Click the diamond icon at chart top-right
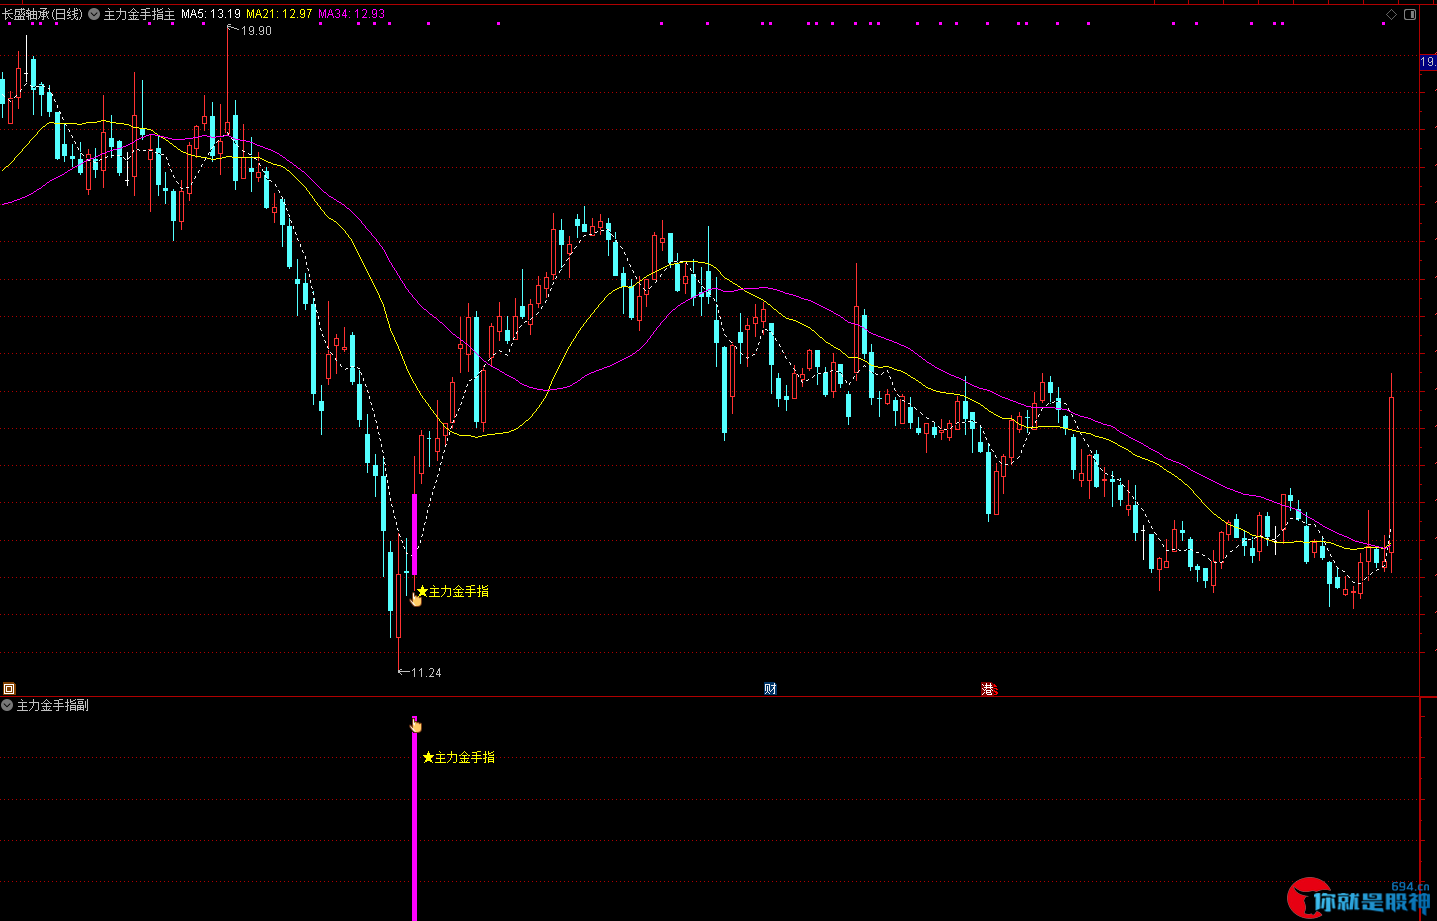The height and width of the screenshot is (921, 1437). click(x=1391, y=15)
